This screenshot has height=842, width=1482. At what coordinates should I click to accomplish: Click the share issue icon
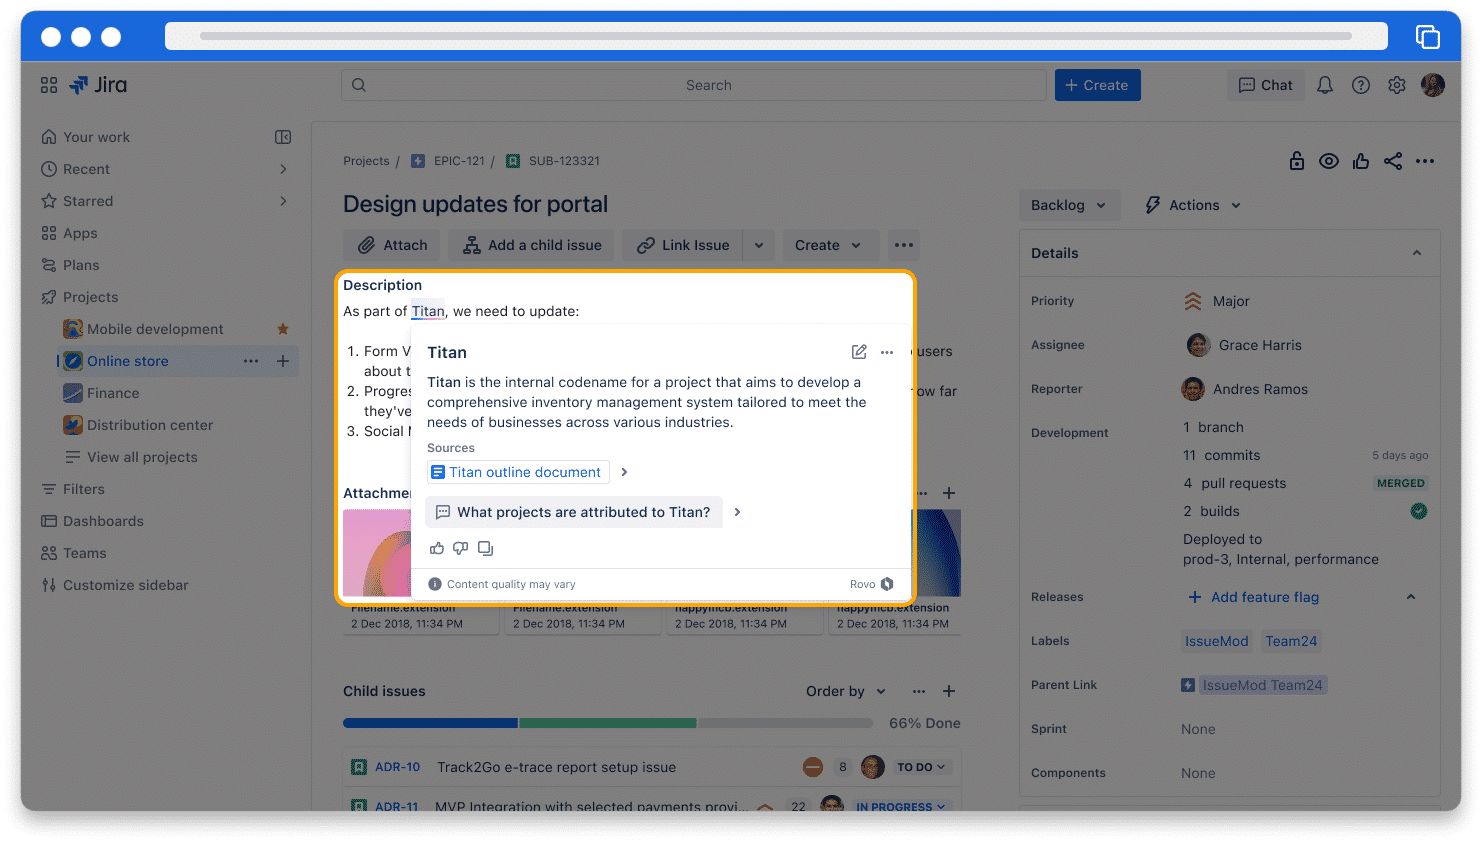[1393, 161]
